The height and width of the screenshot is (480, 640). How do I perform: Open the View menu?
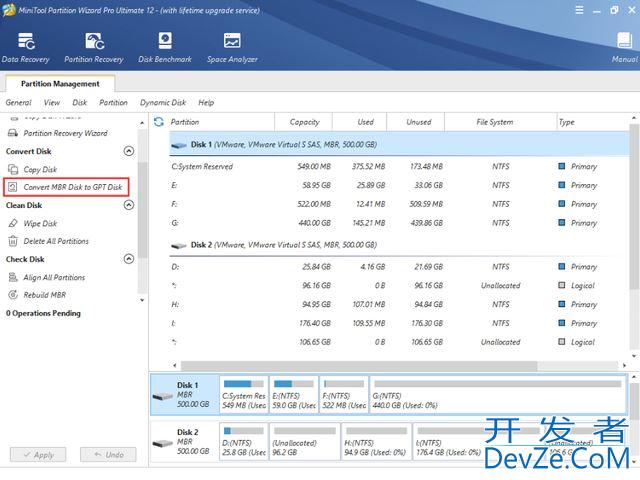pyautogui.click(x=52, y=102)
